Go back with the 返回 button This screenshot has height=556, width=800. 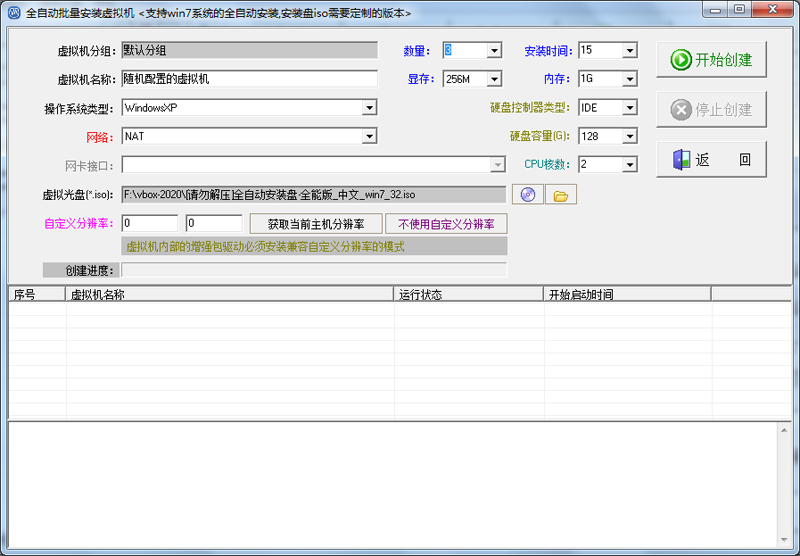click(x=711, y=160)
